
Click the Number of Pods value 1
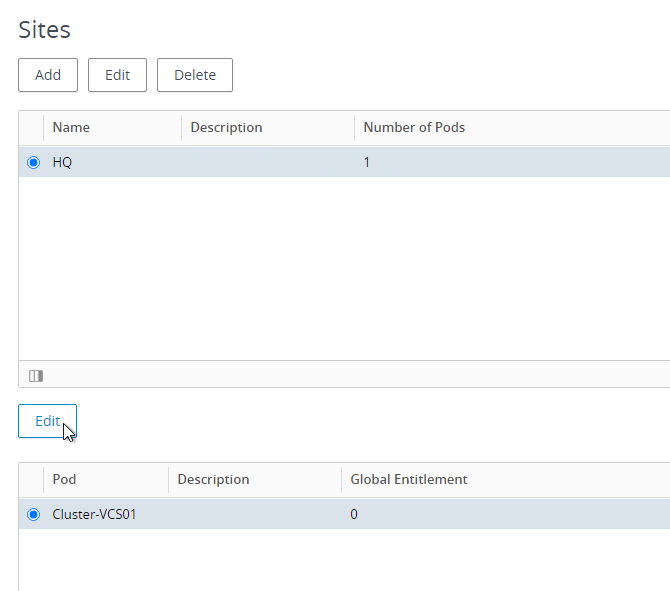(x=367, y=162)
